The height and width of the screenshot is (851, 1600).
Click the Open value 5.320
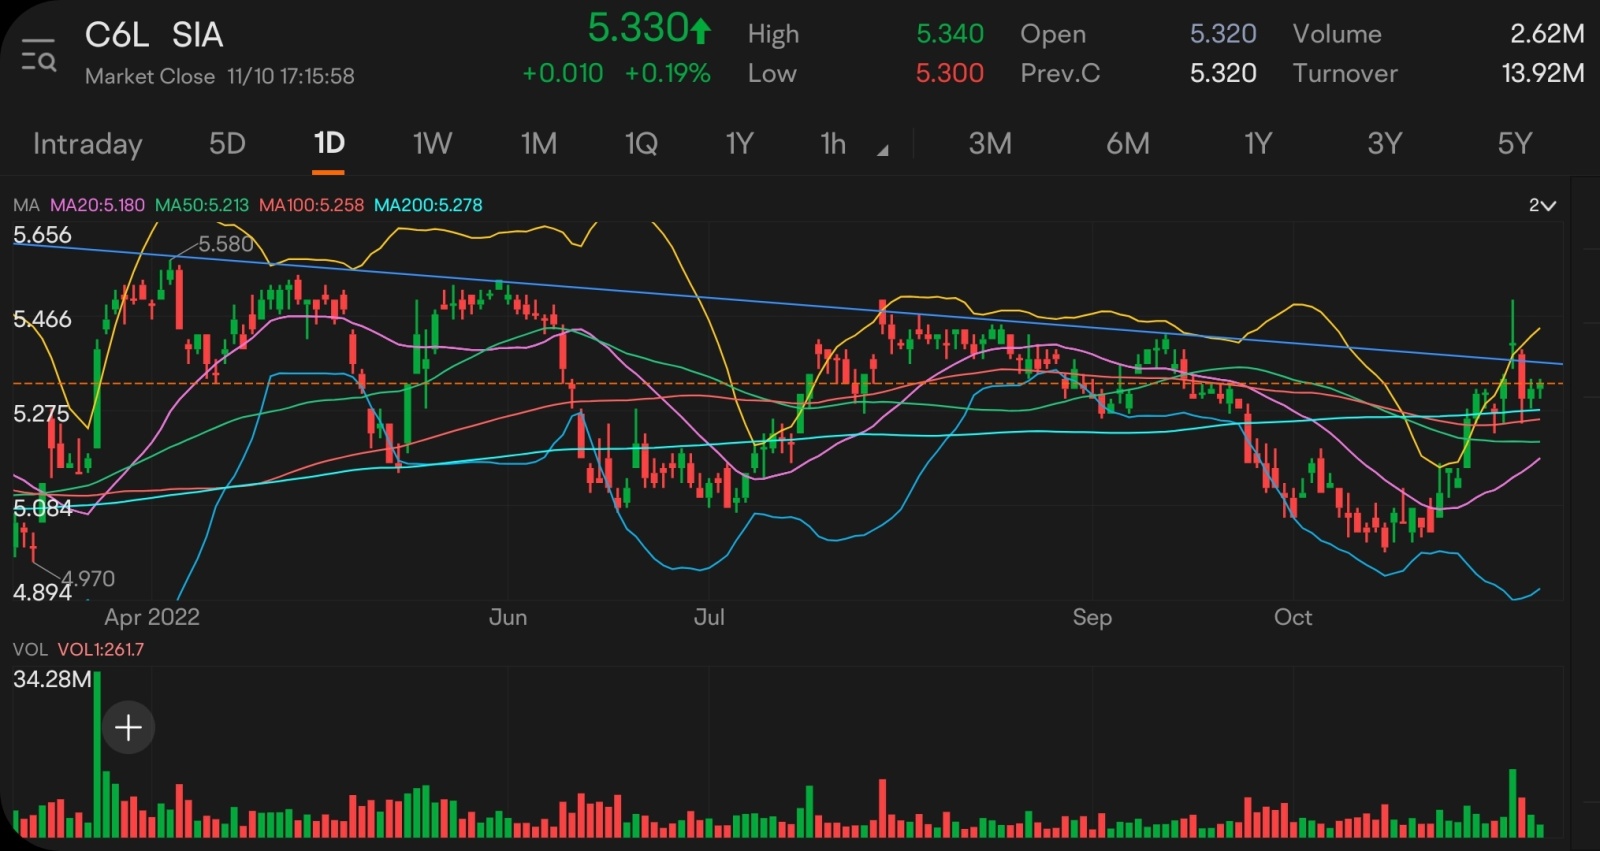pos(1223,34)
